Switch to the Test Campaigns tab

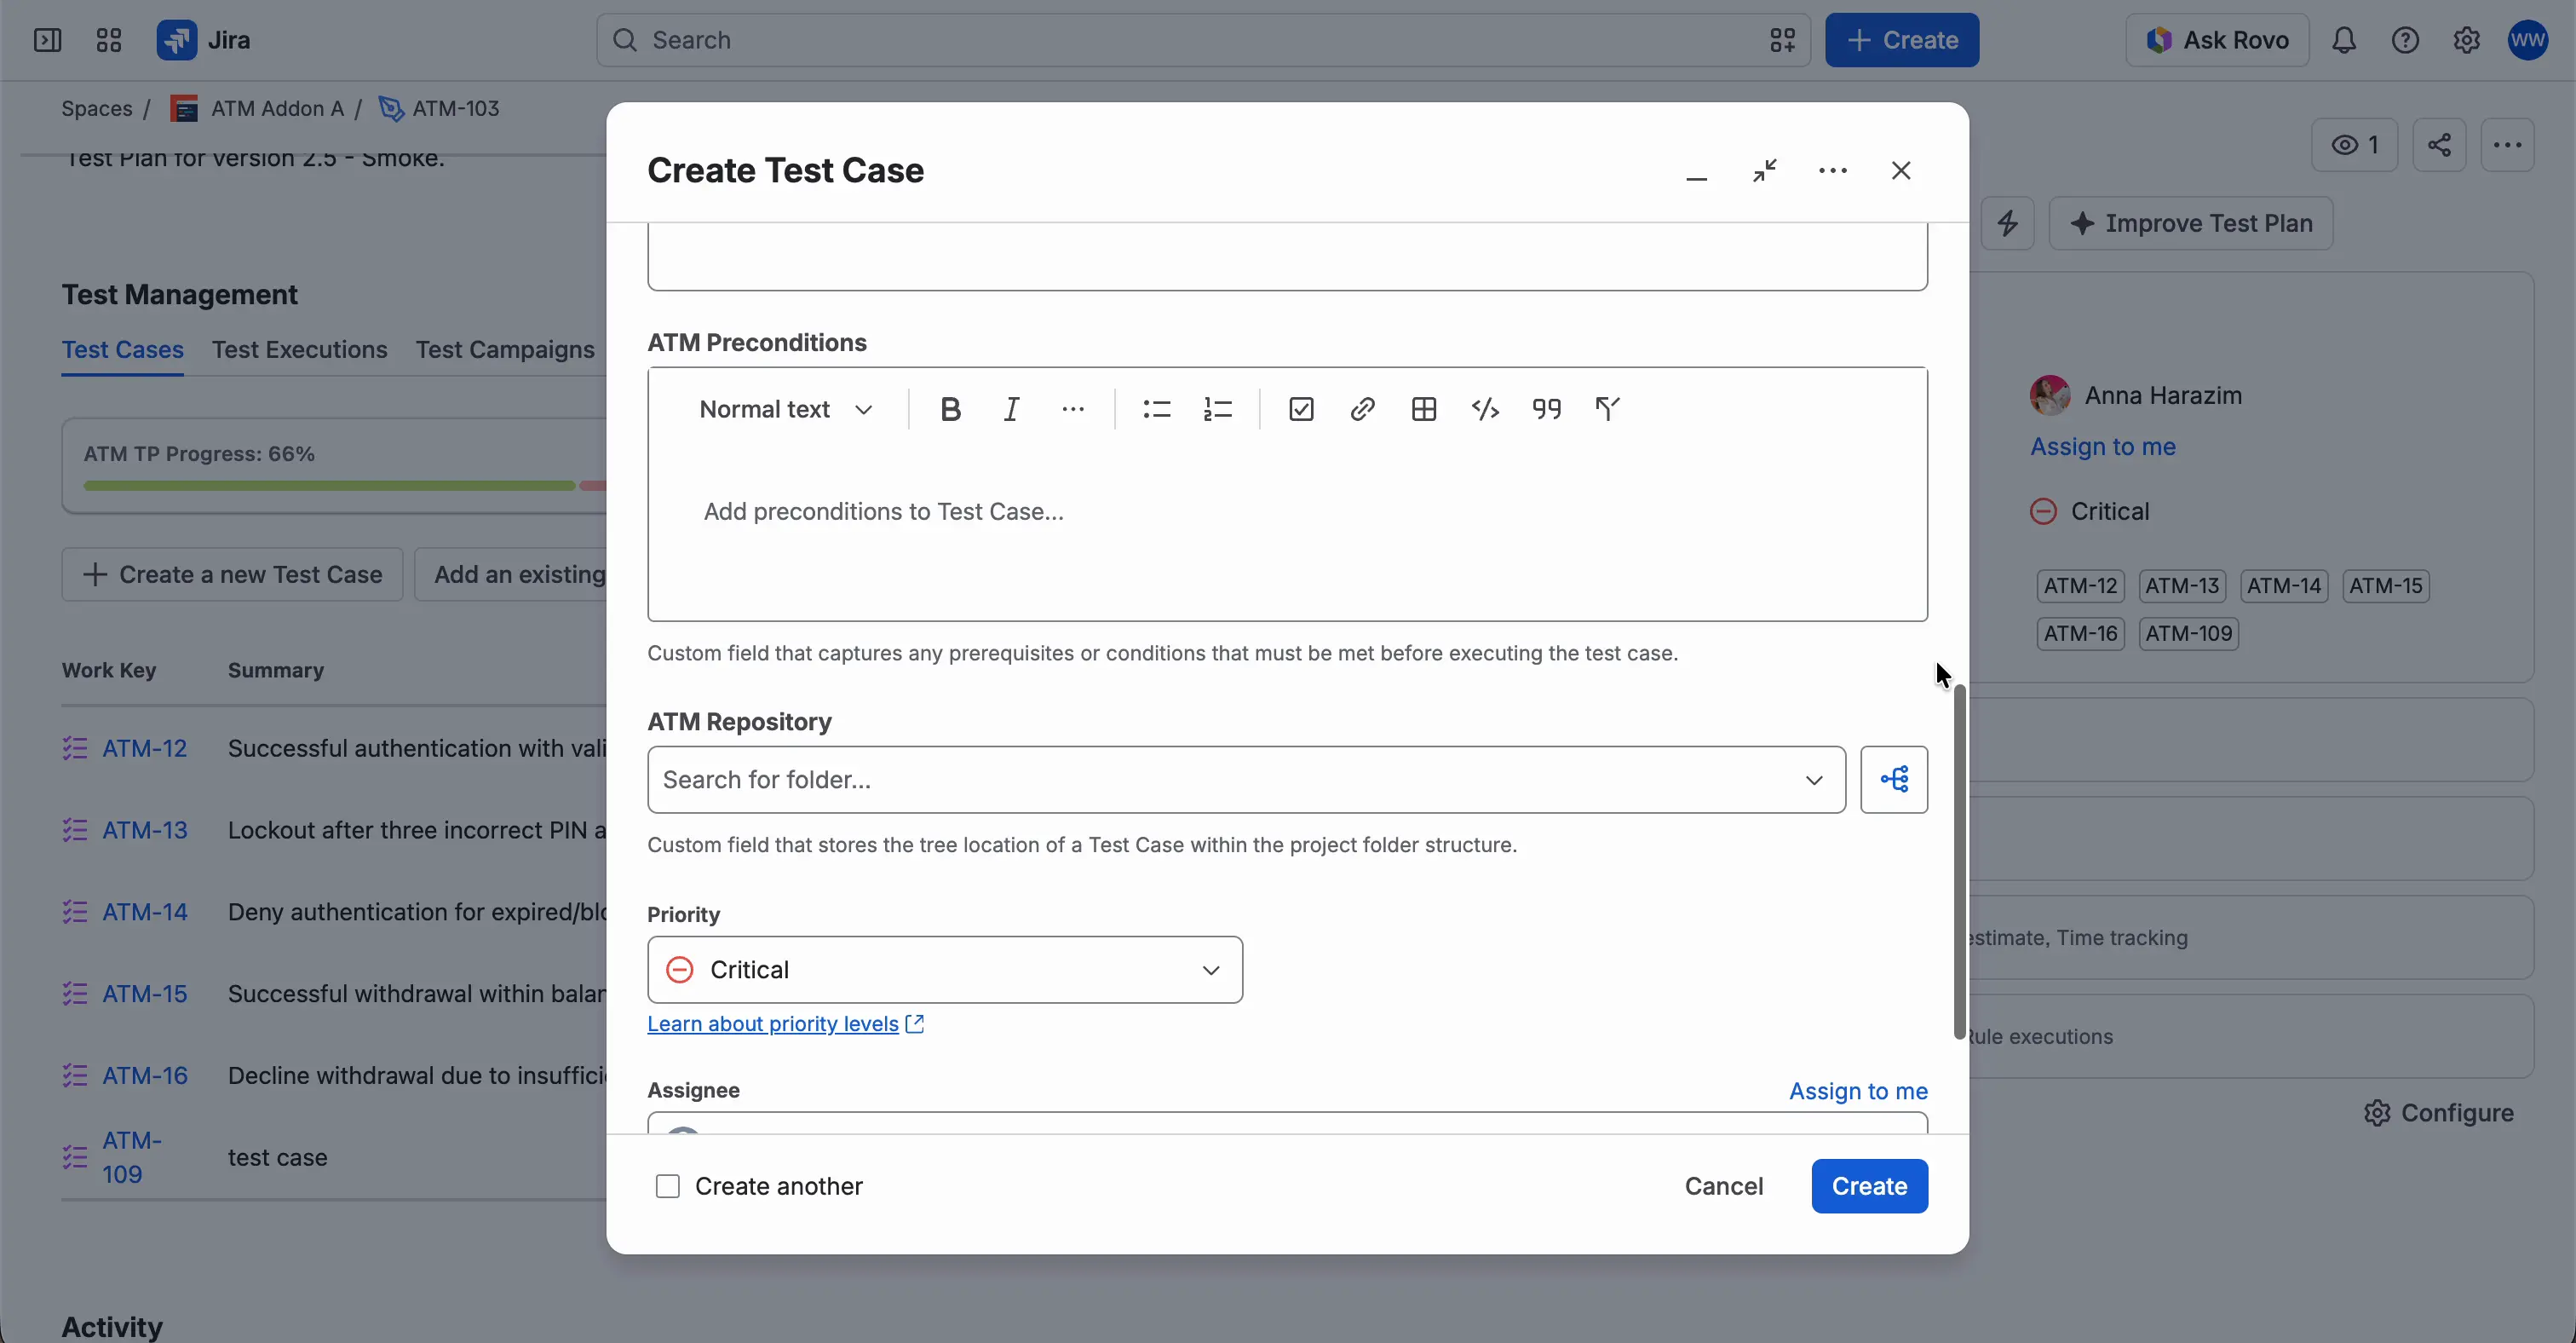[505, 349]
